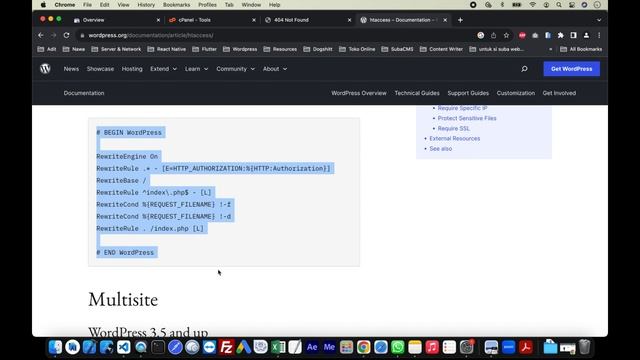Open the Documentation link

tap(84, 93)
